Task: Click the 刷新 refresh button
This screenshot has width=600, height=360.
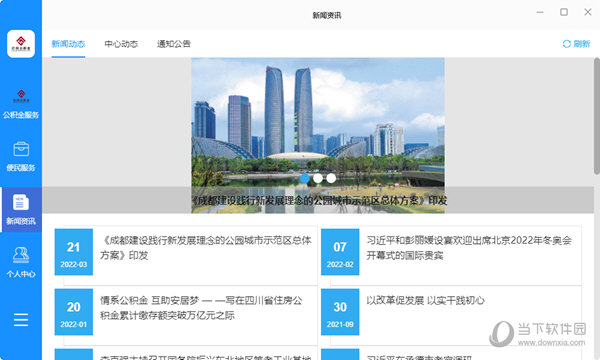Action: [576, 44]
